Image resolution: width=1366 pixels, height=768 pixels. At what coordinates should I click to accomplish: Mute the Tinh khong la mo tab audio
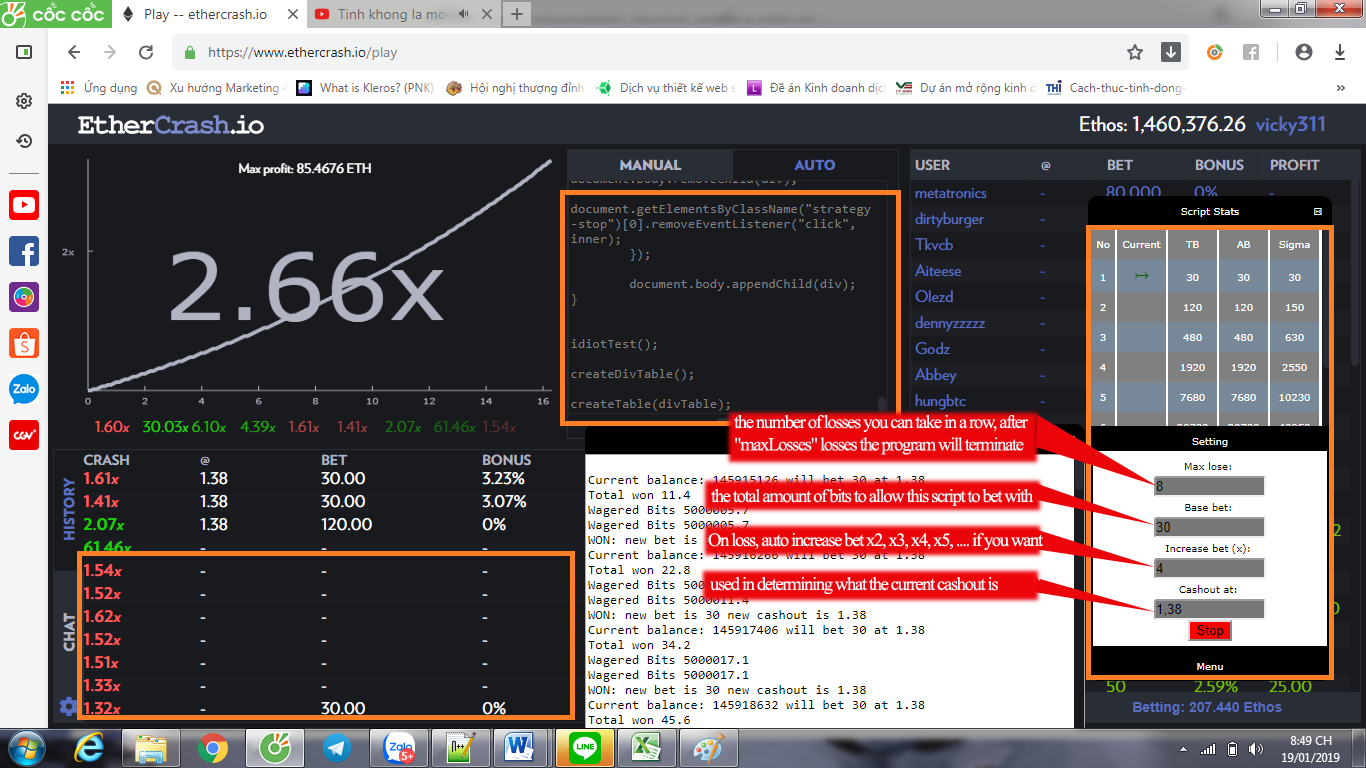[463, 14]
